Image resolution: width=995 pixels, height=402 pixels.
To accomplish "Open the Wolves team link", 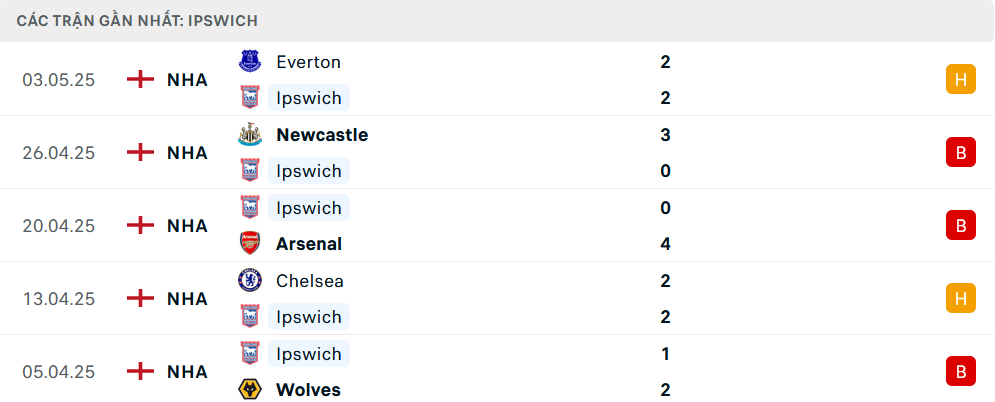I will (x=308, y=390).
